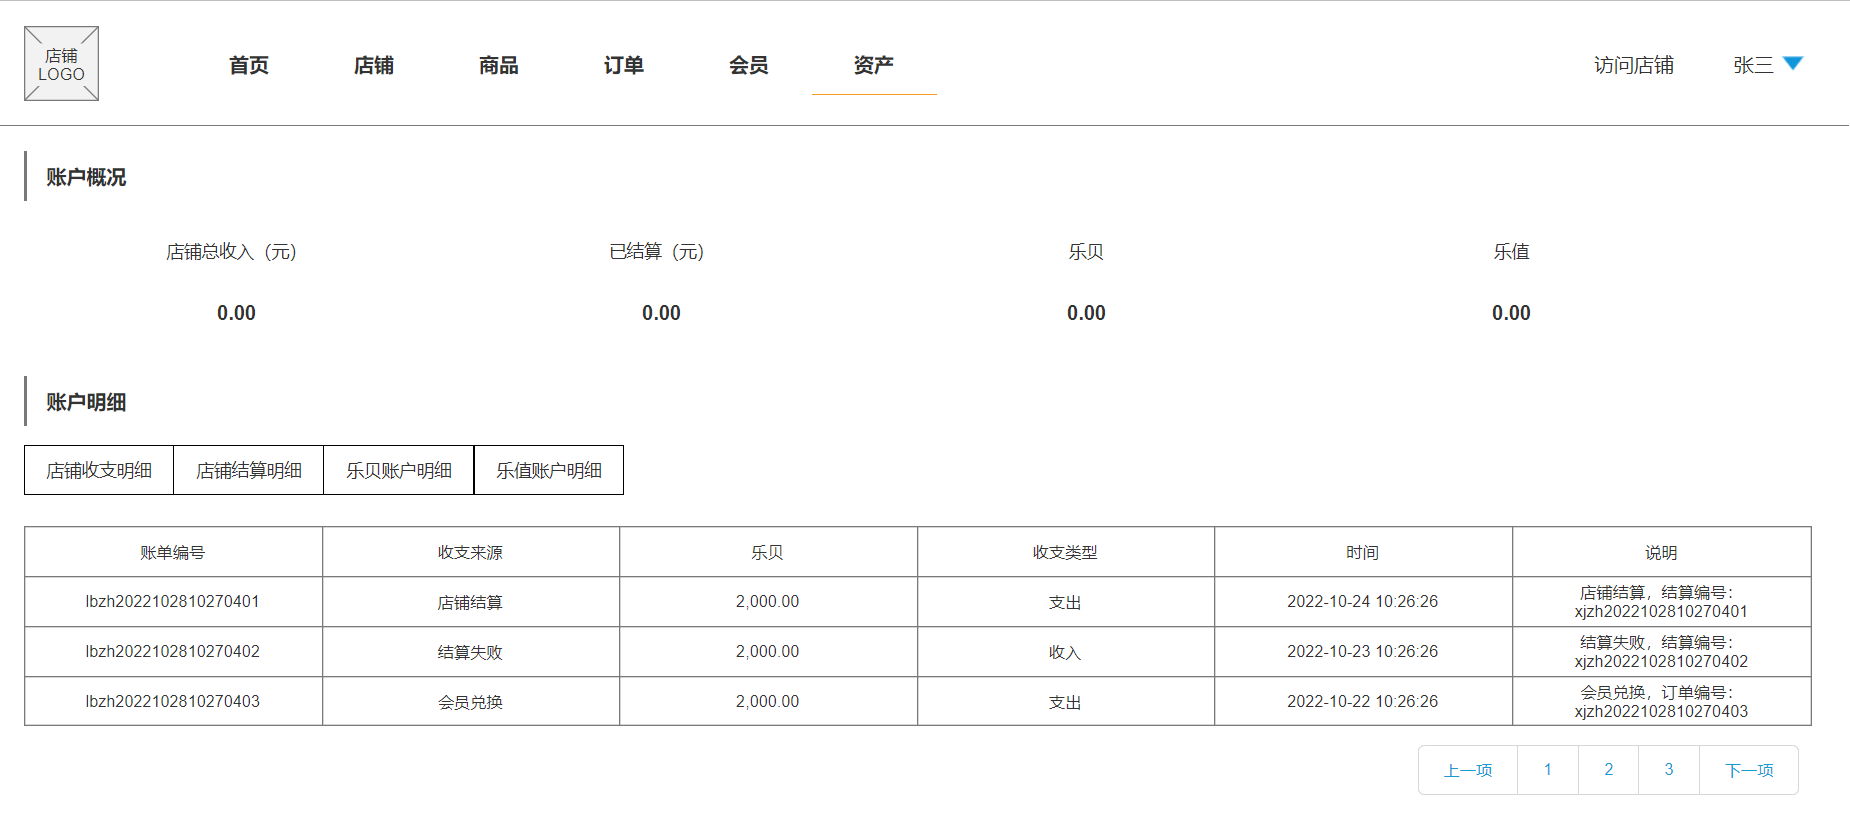Click the 店铺结算 source cell
The image size is (1850, 825).
(x=470, y=602)
